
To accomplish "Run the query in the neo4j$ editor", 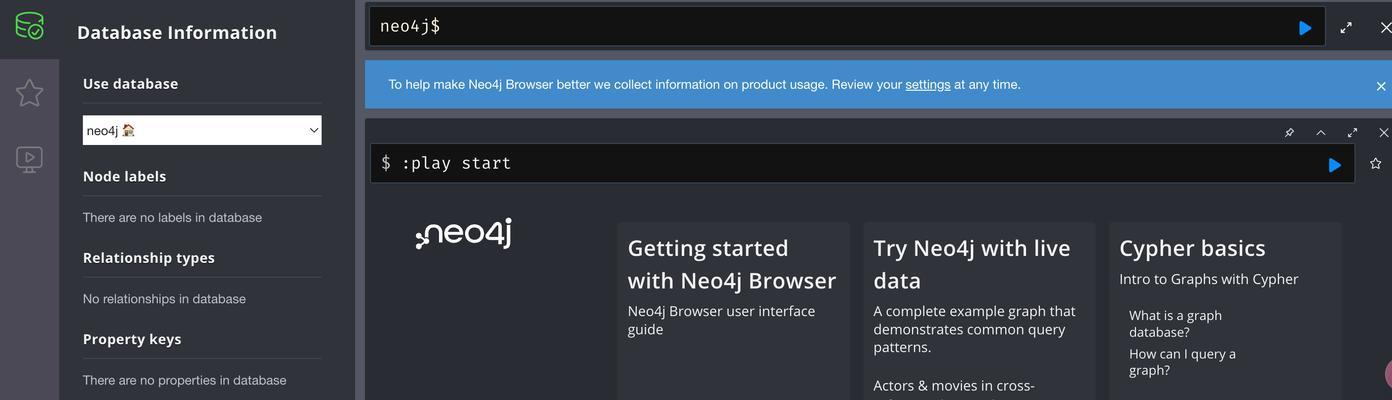I will pos(1305,28).
